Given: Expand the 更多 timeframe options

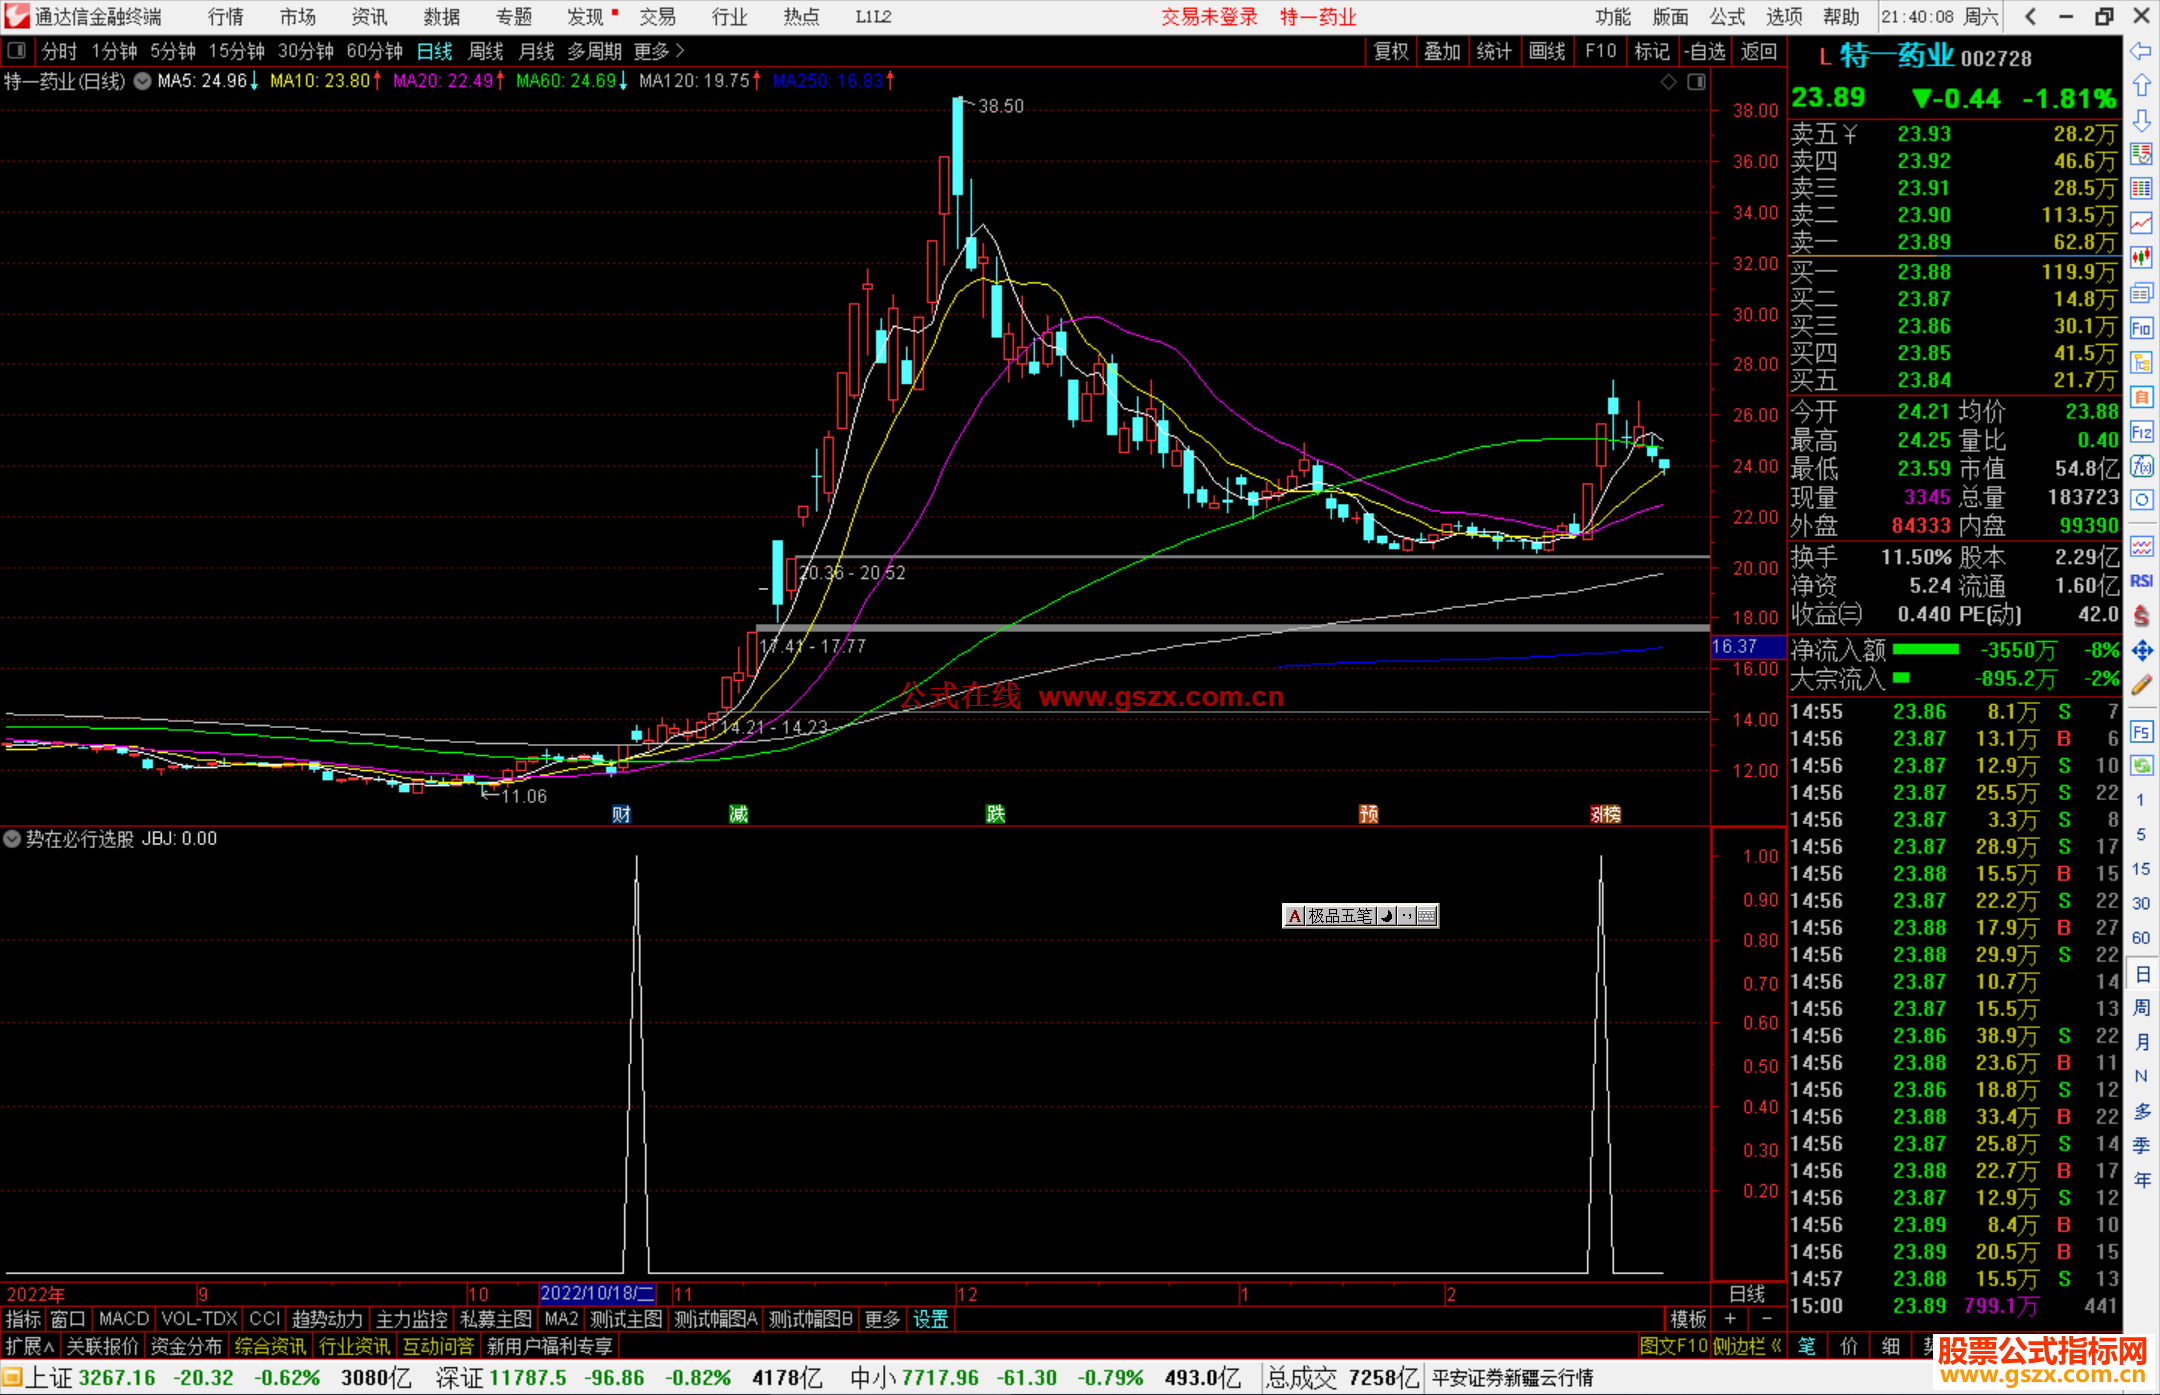Looking at the screenshot, I should [x=659, y=51].
